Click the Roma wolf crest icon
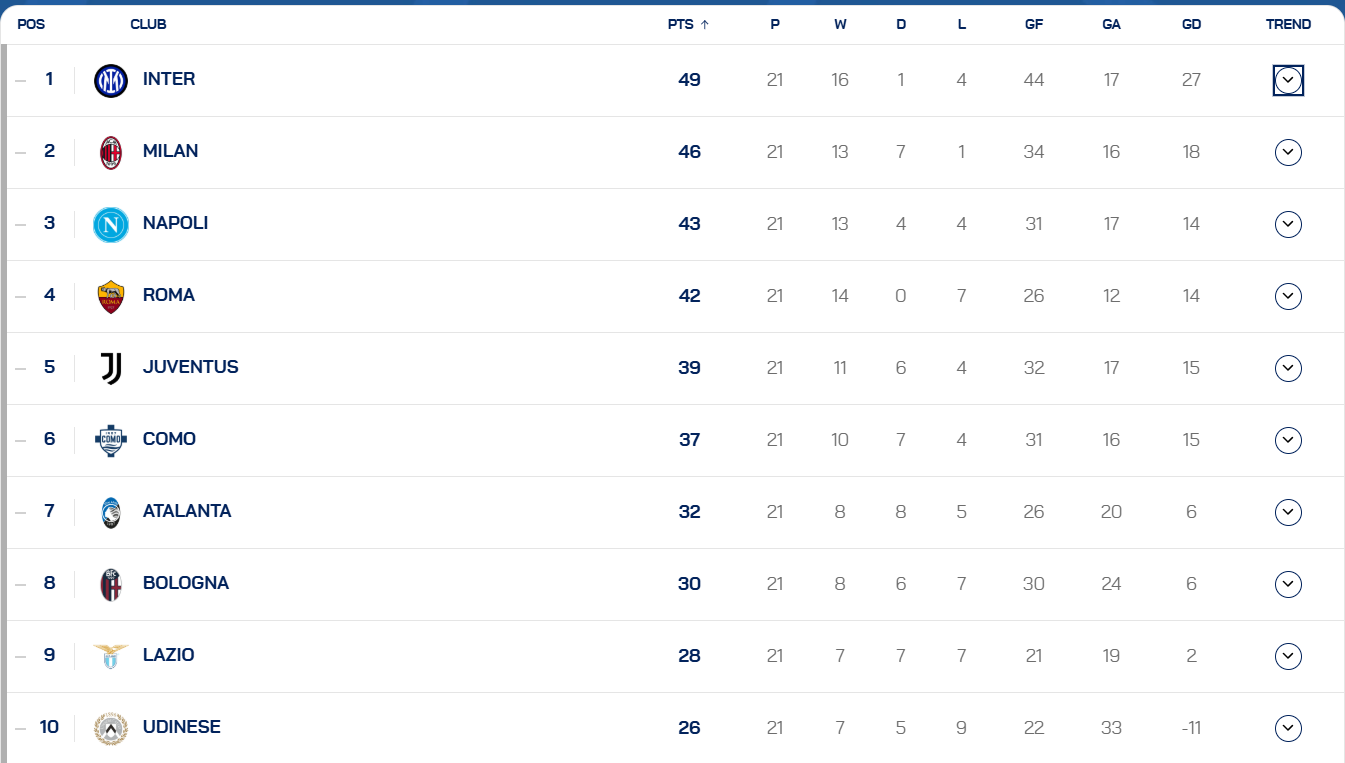Screen dimensions: 1345x763 (111, 297)
